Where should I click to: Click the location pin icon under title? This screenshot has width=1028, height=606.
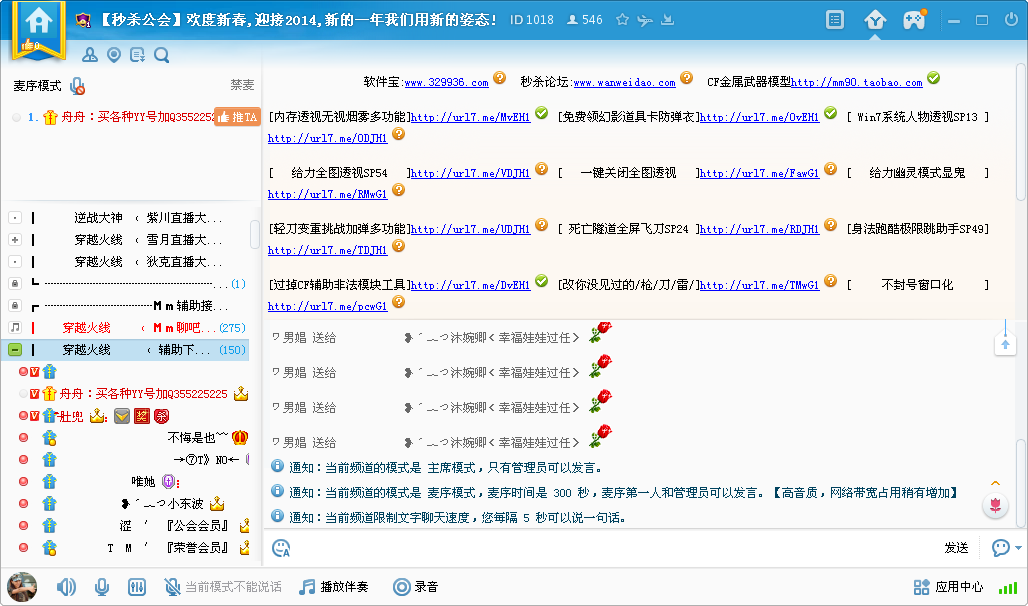[x=114, y=55]
